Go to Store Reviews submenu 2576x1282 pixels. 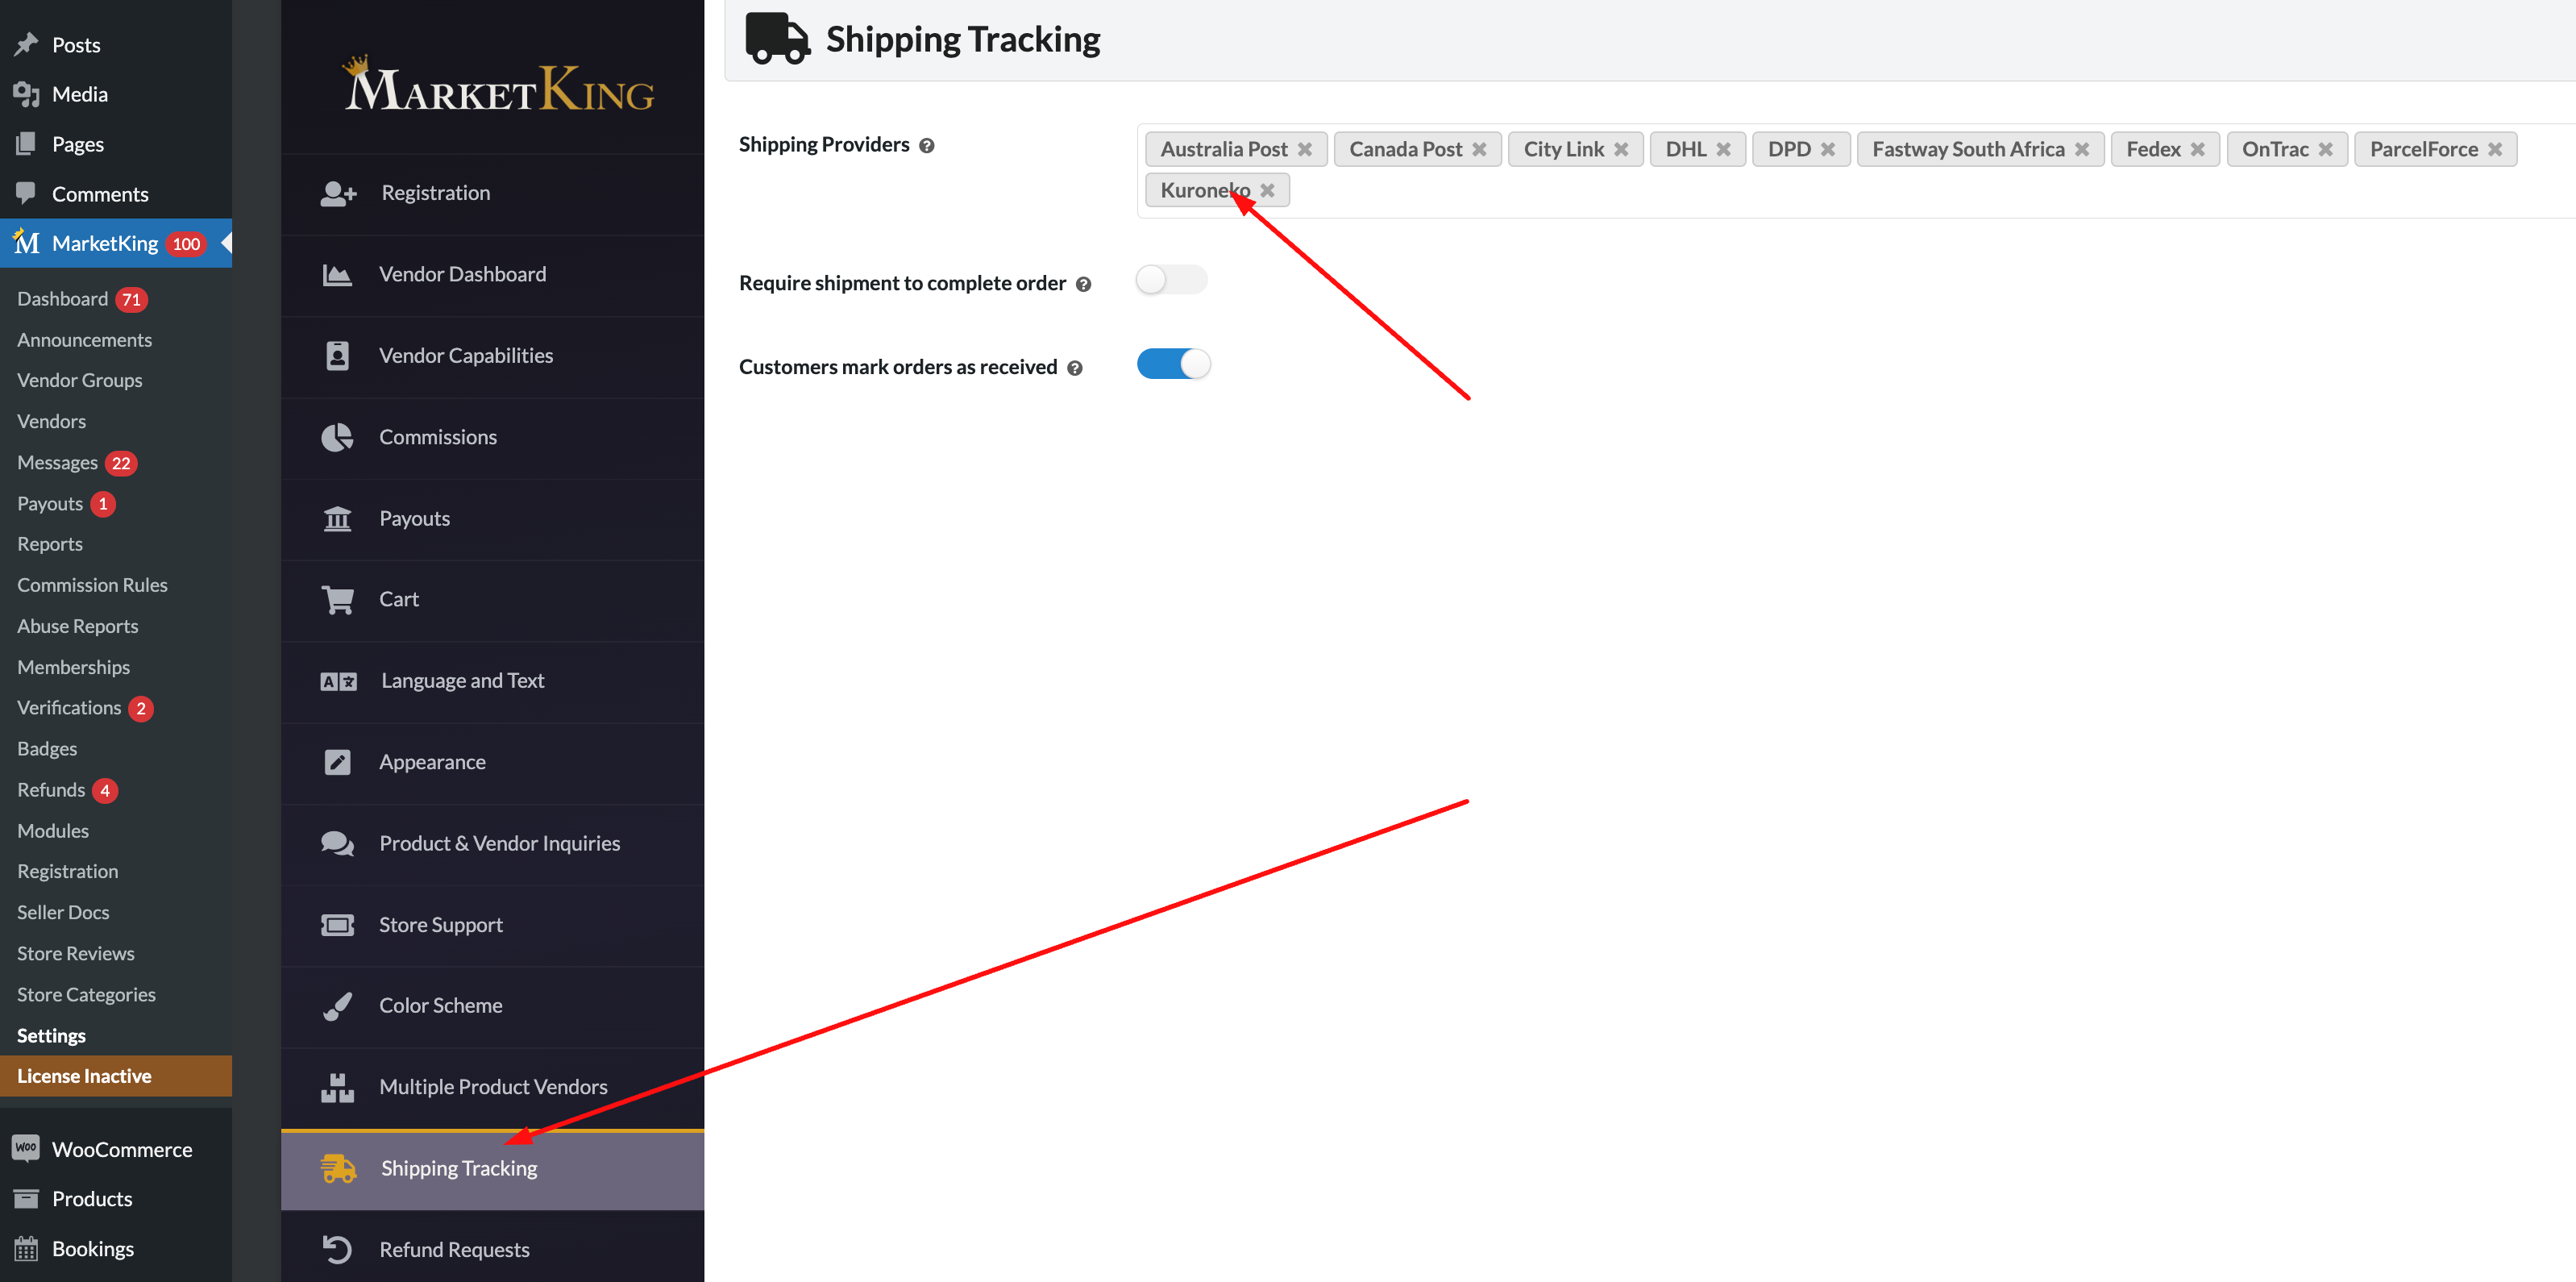[x=76, y=954]
